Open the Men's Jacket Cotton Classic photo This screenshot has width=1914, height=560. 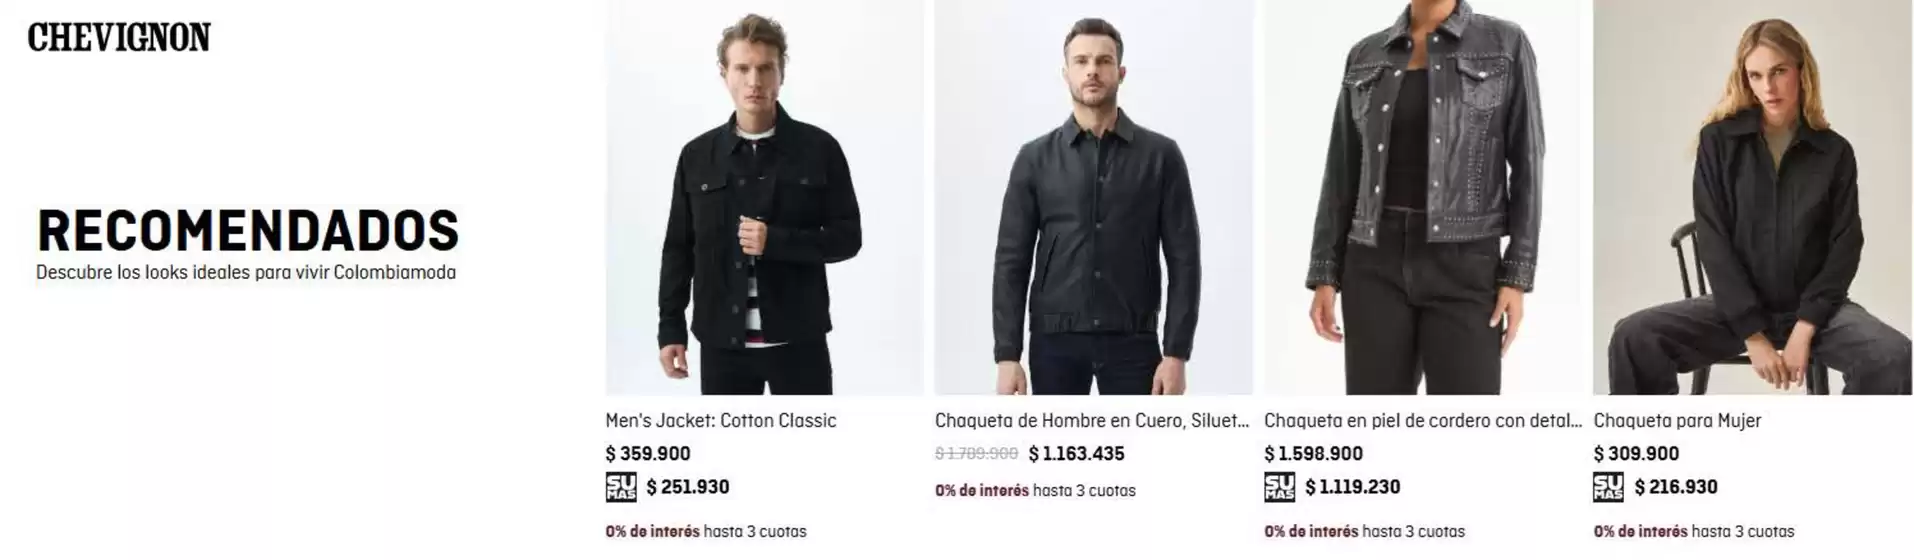click(764, 197)
